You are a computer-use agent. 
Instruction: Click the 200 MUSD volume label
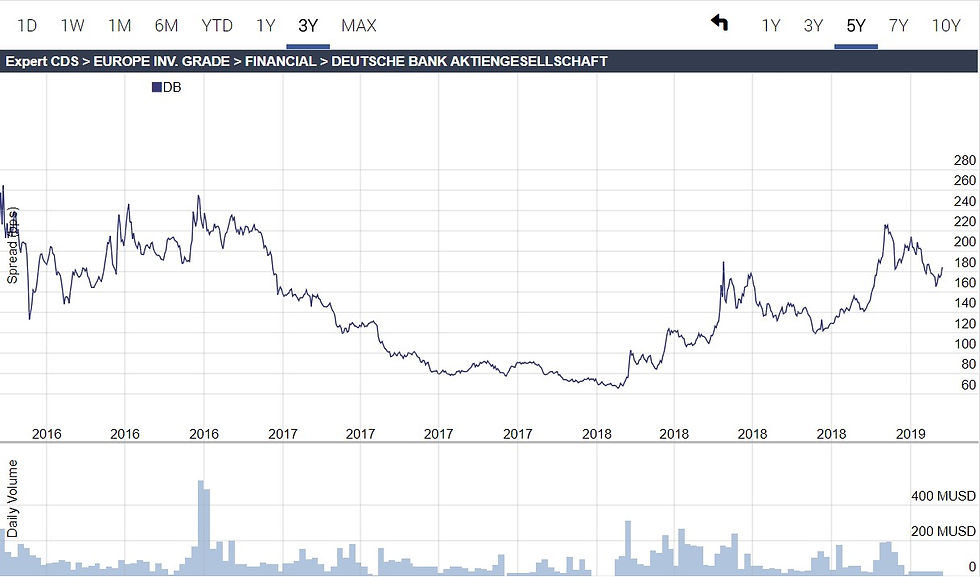[943, 531]
